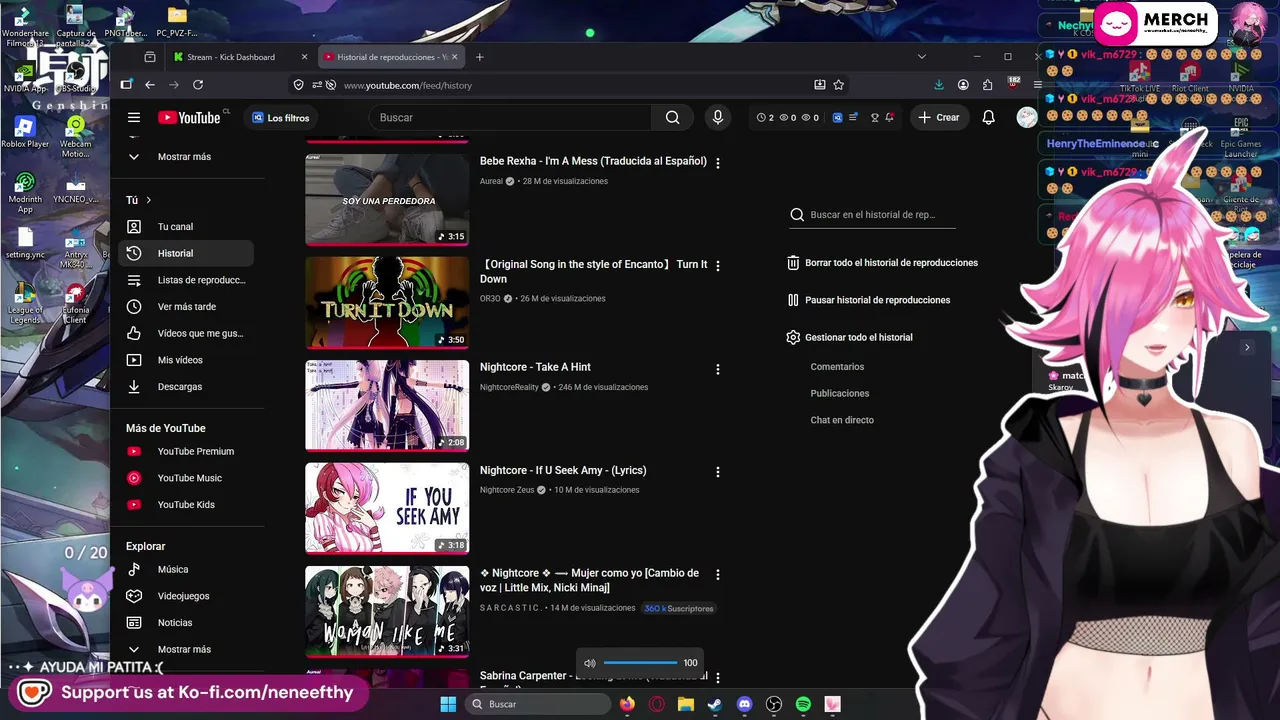1280x720 pixels.
Task: Select Roblox Player desktop shortcut
Action: (25, 132)
